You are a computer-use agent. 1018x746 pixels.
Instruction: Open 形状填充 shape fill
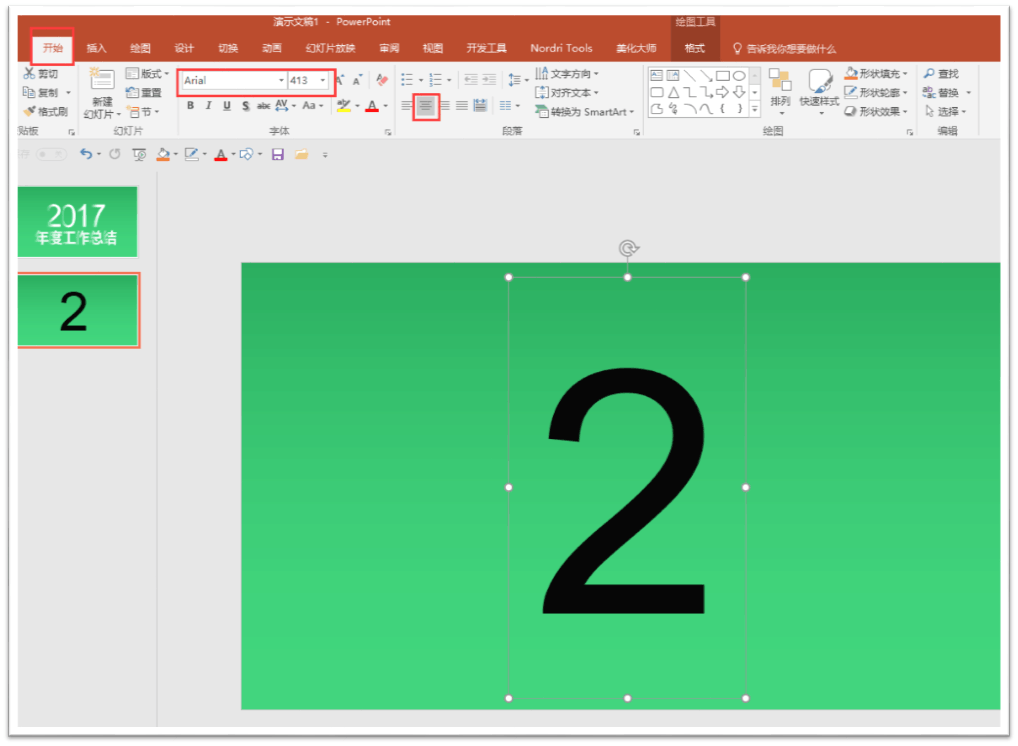[x=876, y=74]
